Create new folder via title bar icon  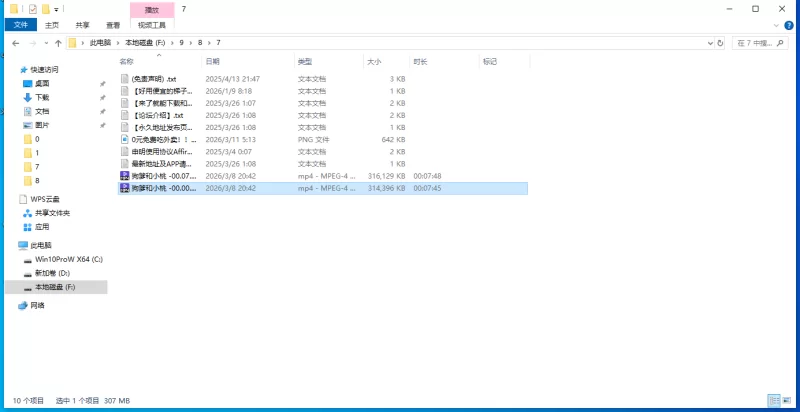[46, 9]
